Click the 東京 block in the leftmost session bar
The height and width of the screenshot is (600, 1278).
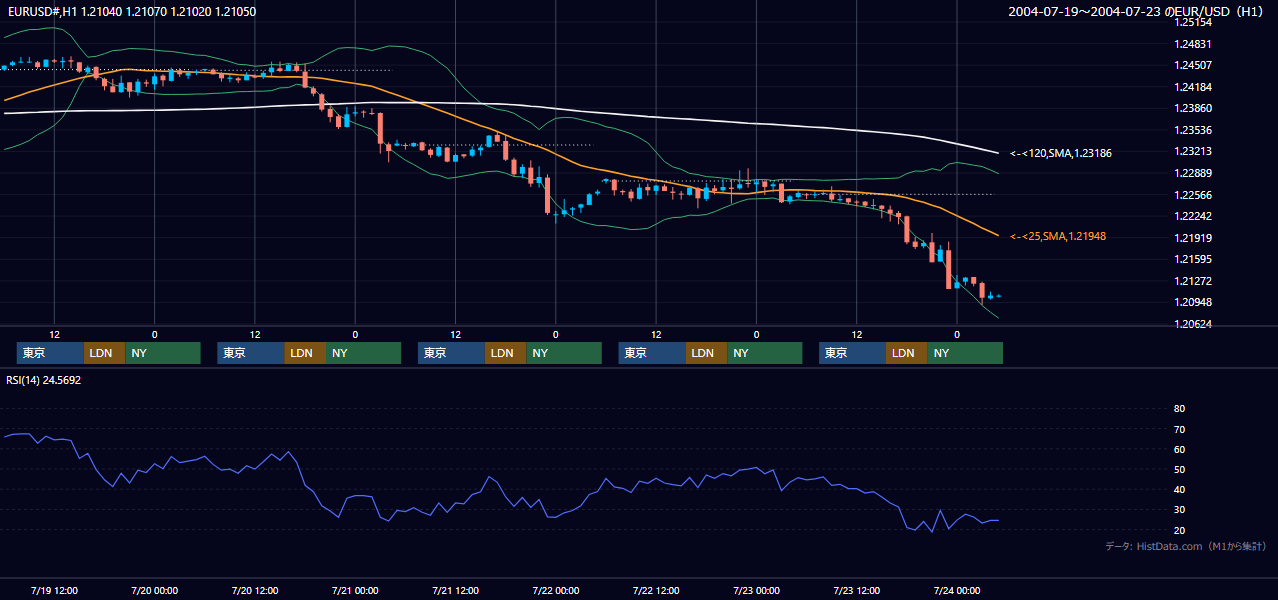[50, 353]
